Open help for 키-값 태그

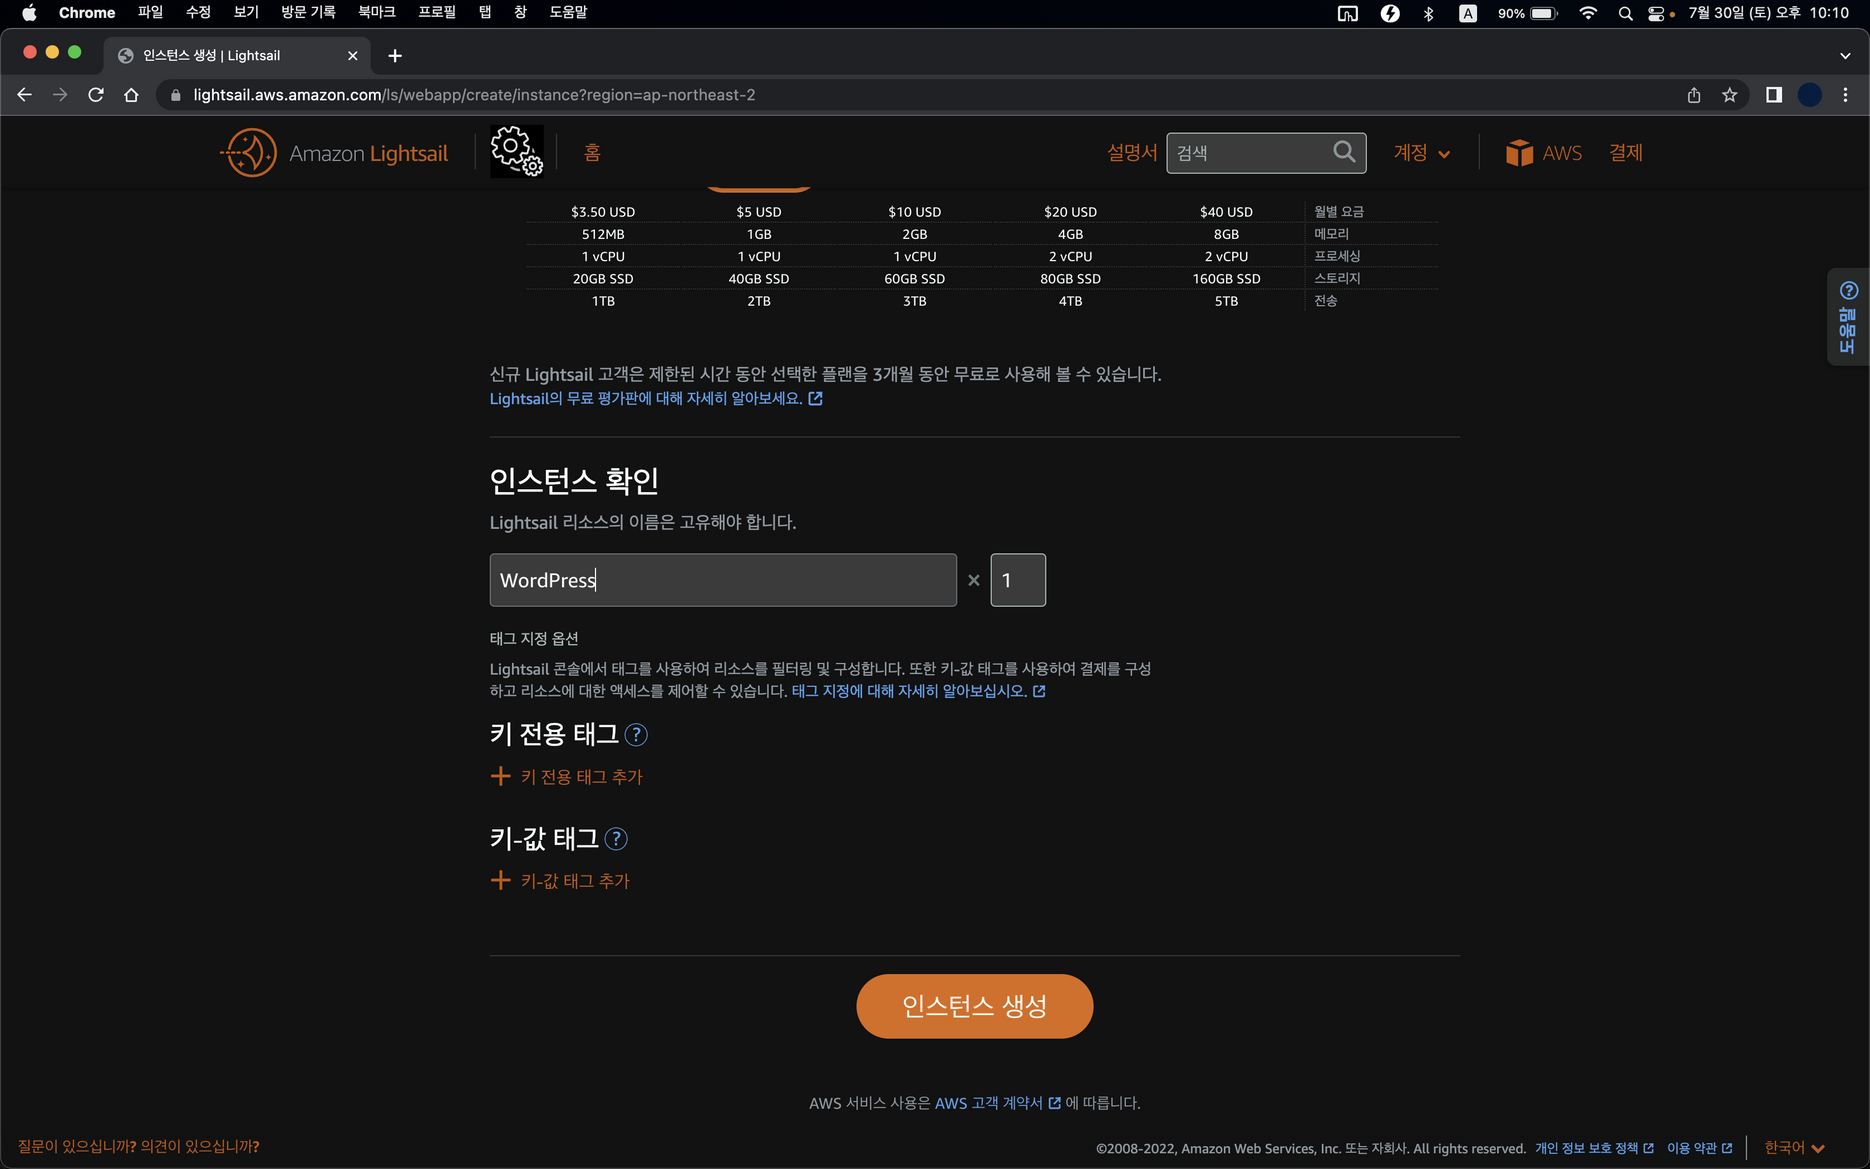[x=617, y=839]
